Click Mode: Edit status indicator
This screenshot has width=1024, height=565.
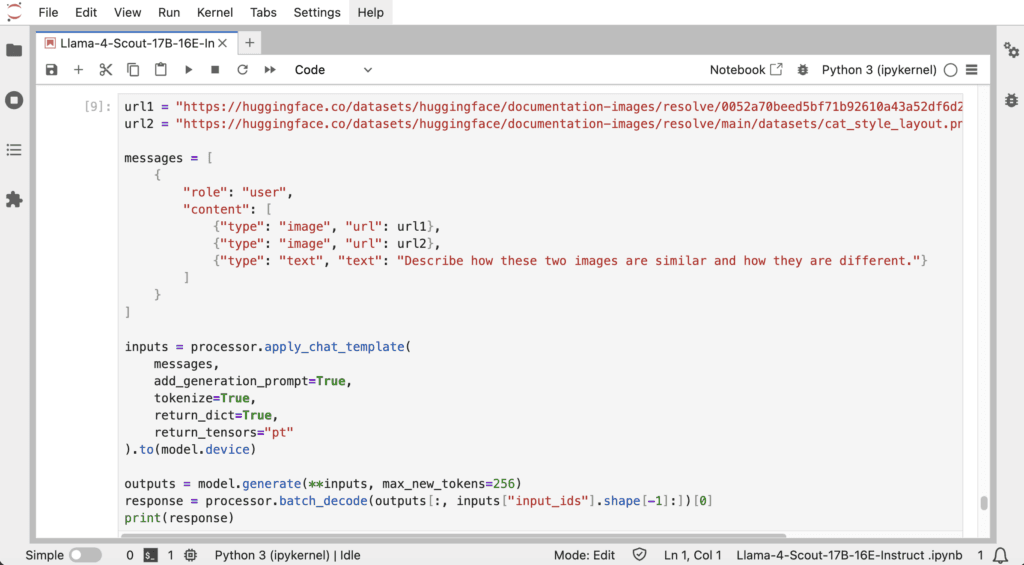(x=584, y=555)
